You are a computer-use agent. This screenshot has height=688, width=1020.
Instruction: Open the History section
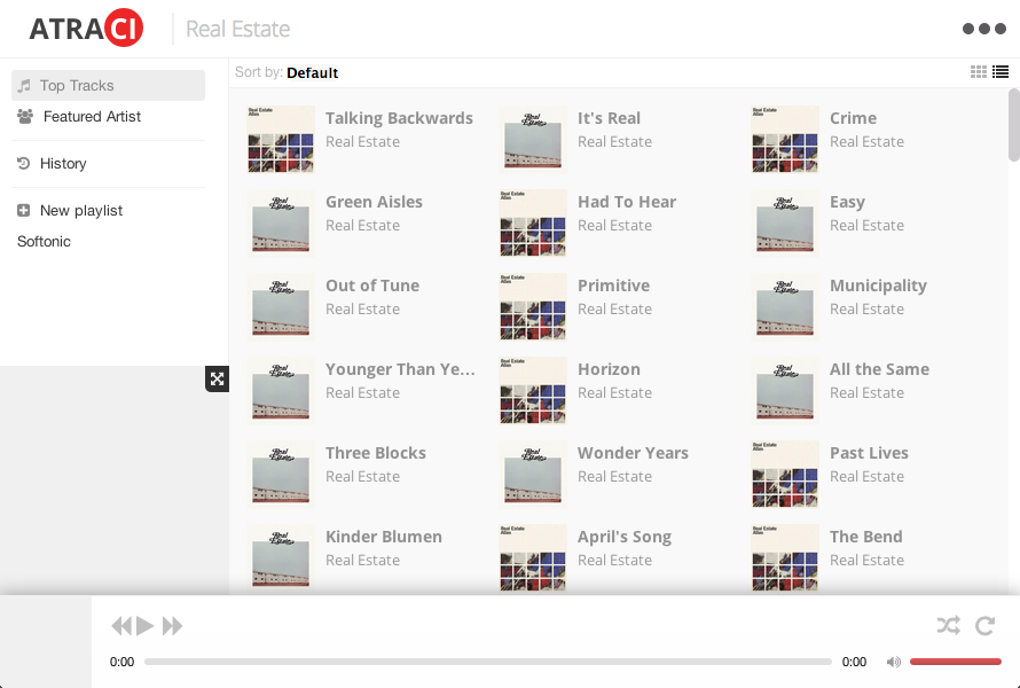(62, 163)
